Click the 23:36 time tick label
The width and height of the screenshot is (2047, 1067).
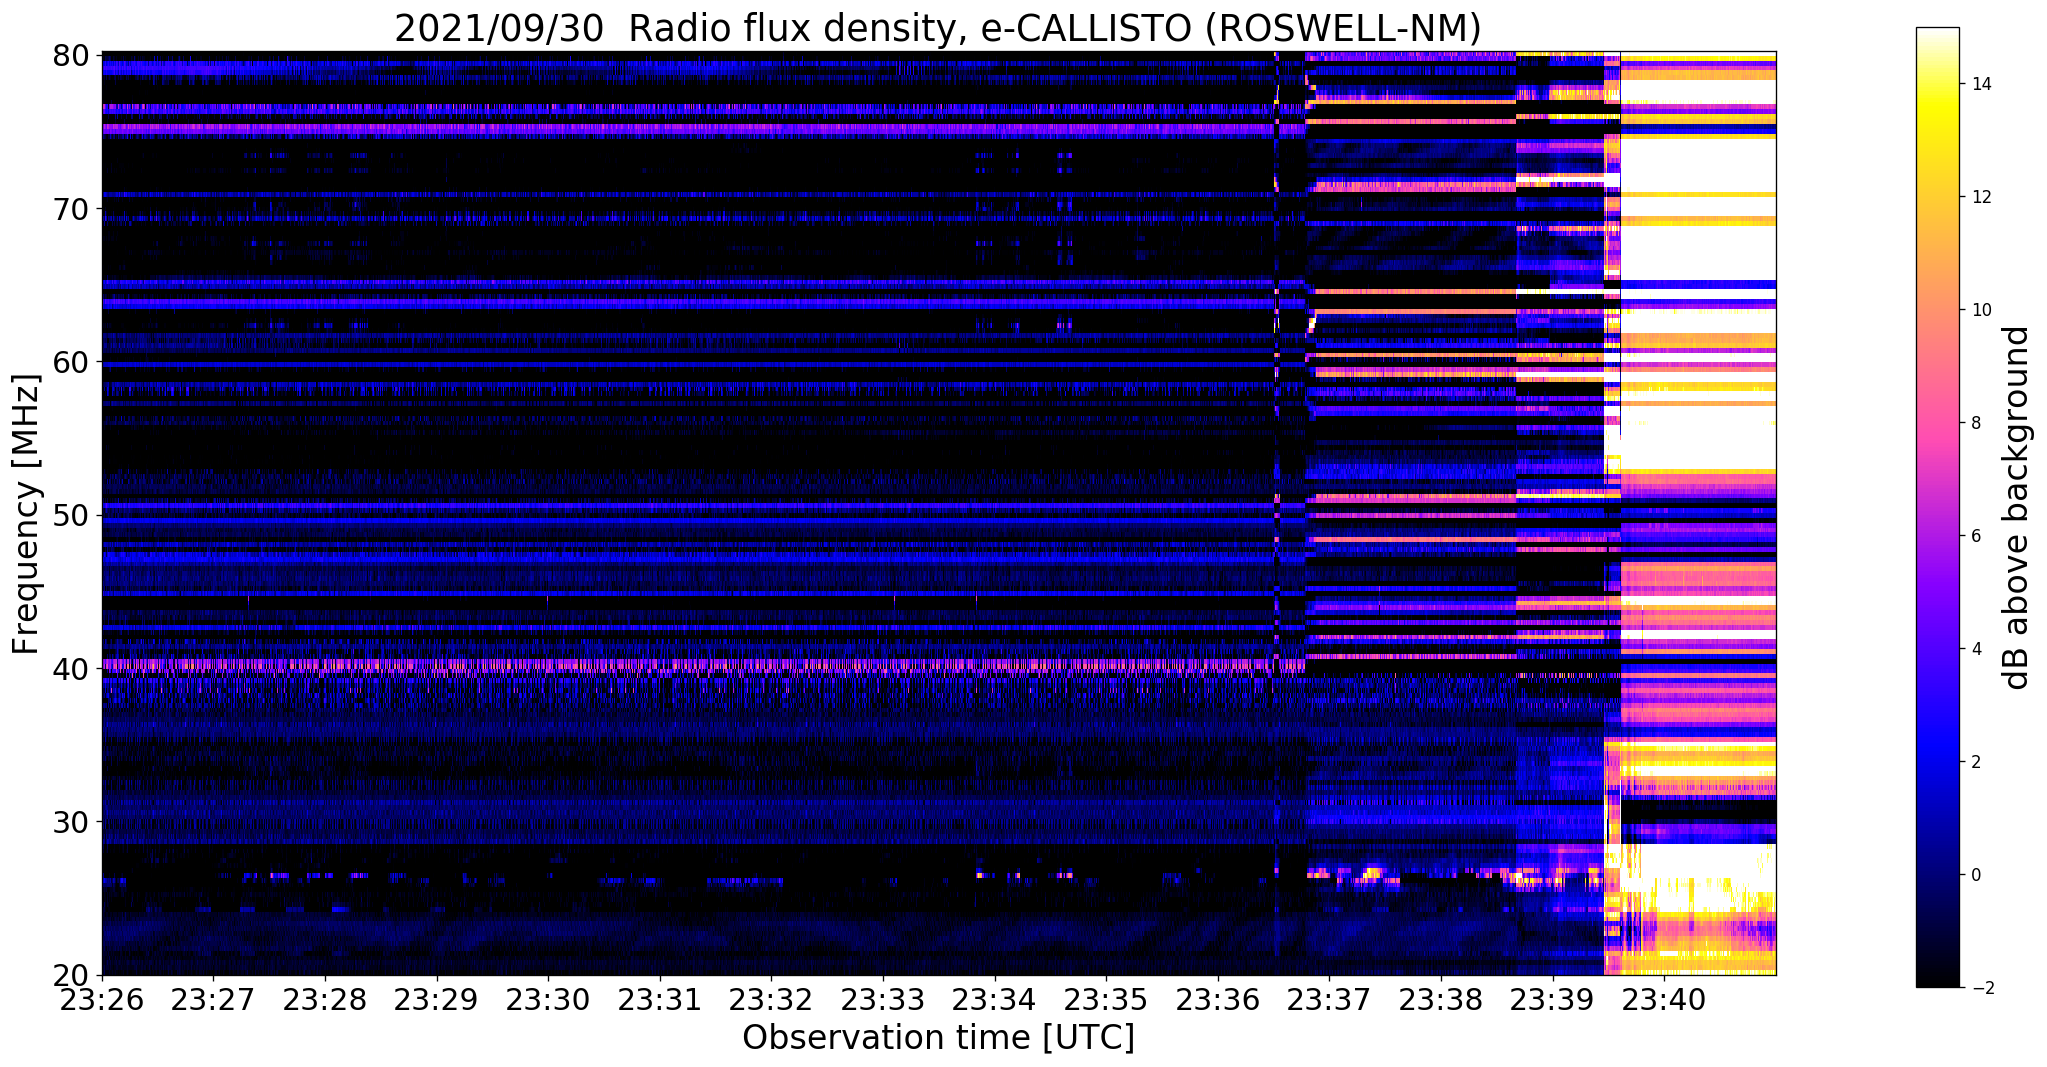pyautogui.click(x=1218, y=1000)
